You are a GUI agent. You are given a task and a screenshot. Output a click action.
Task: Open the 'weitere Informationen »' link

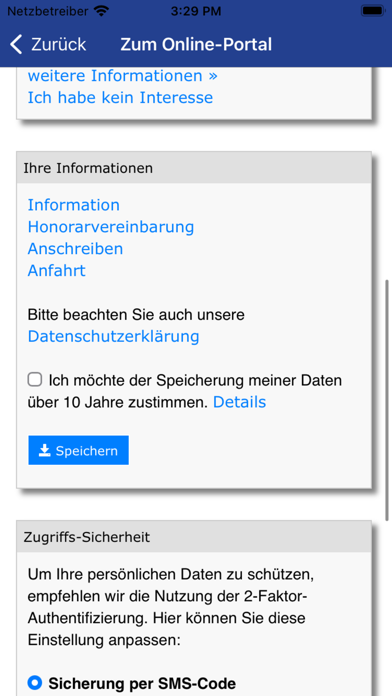(x=123, y=76)
